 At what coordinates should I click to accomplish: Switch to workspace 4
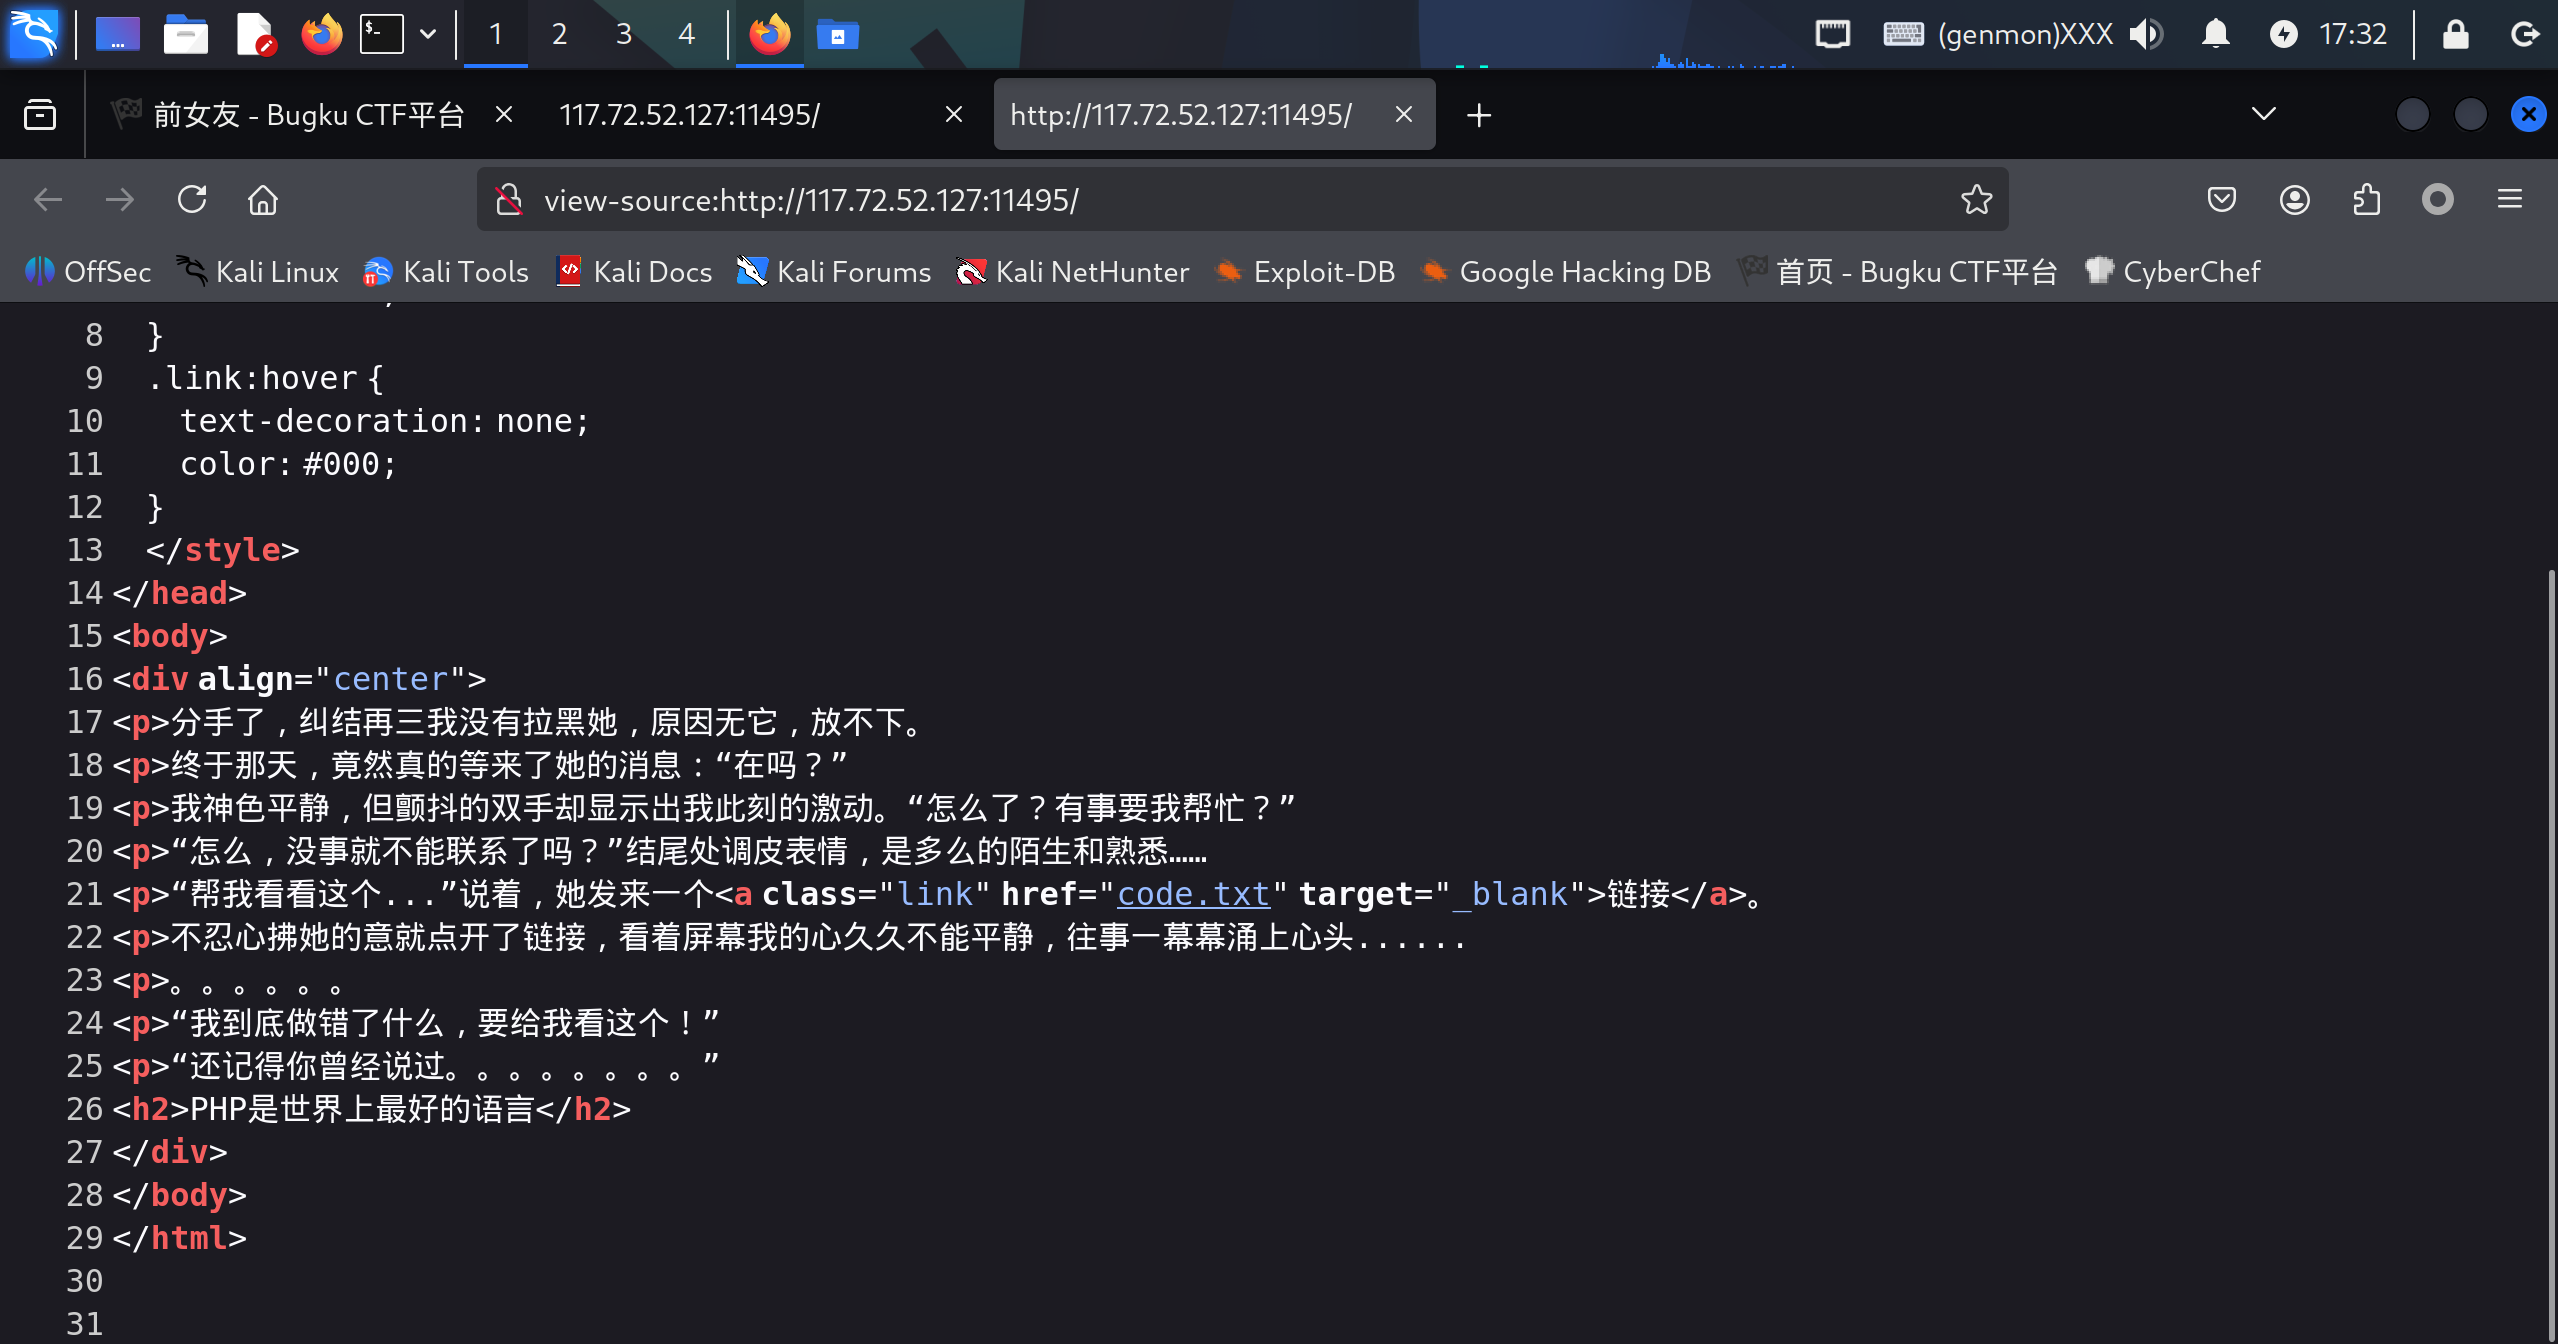(x=687, y=34)
